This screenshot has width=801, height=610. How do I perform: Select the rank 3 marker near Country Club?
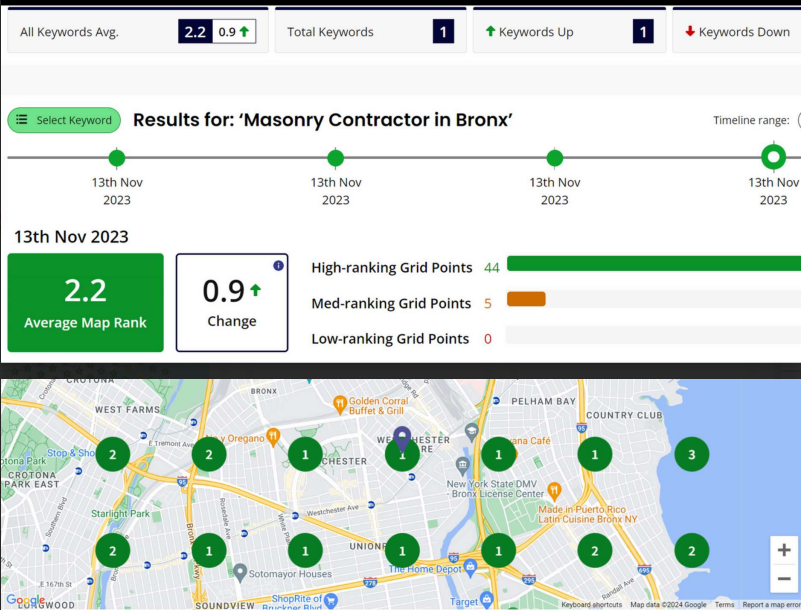click(691, 454)
